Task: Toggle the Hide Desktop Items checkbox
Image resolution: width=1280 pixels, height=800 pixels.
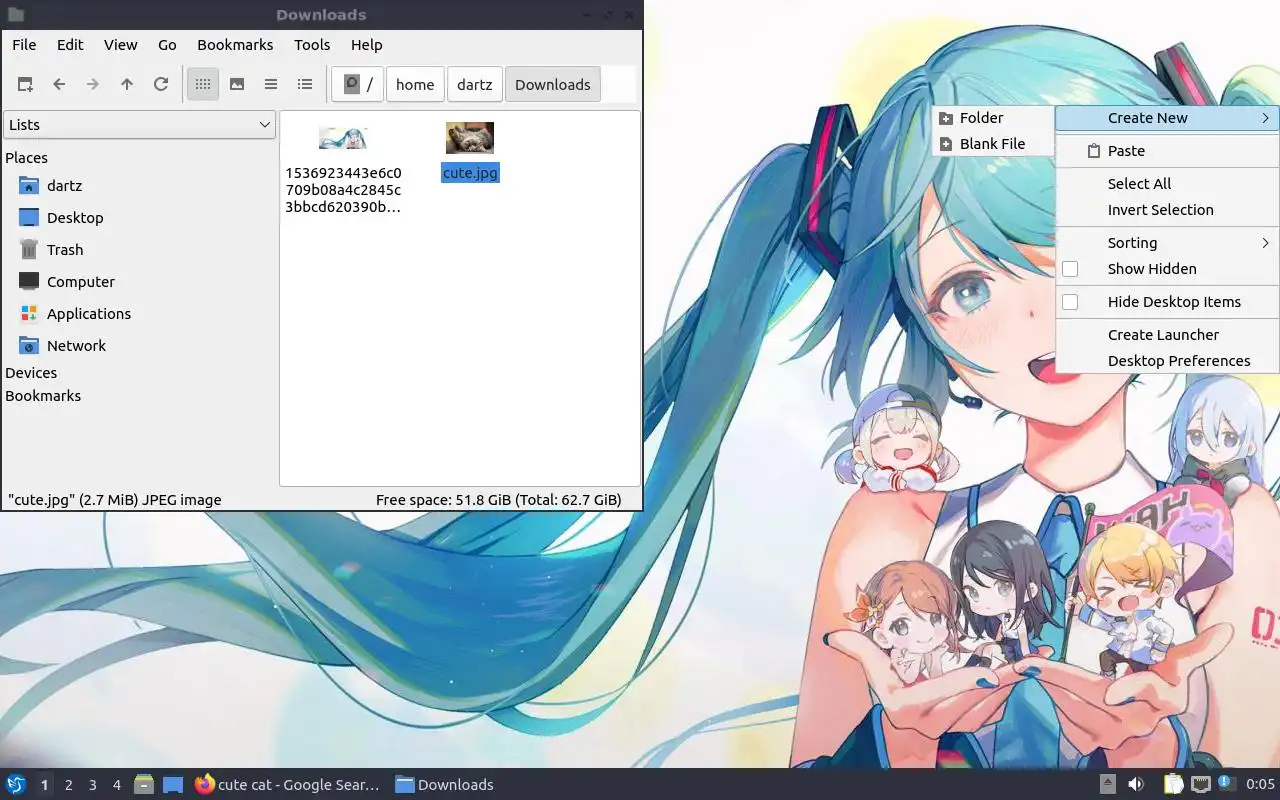Action: point(1070,302)
